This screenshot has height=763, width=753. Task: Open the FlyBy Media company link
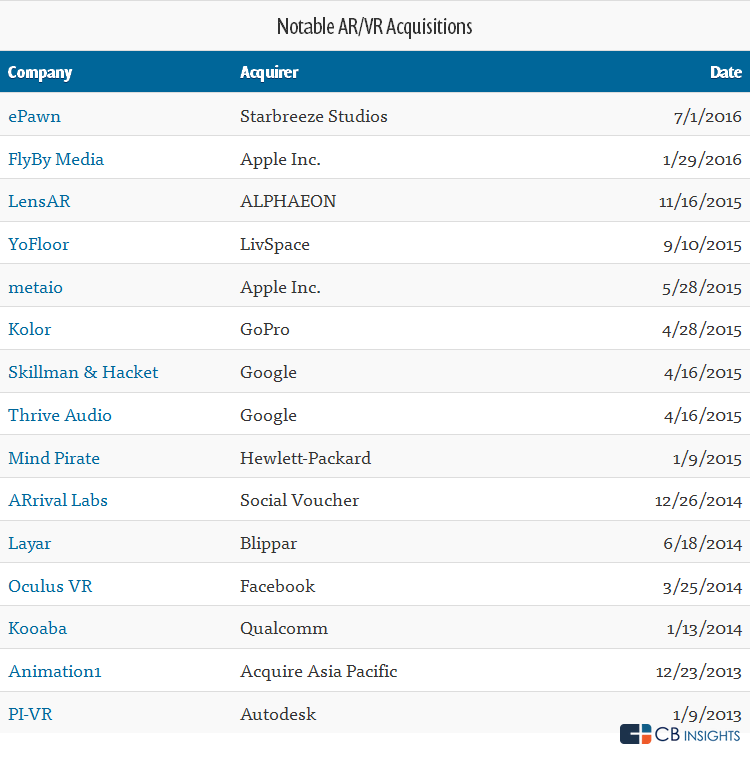(x=56, y=159)
